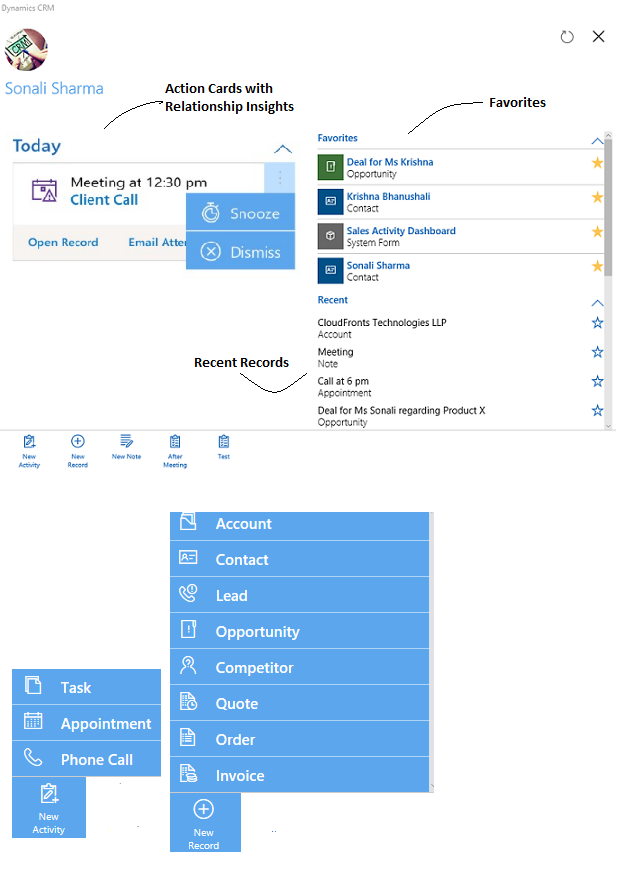Choose Appointment from New Activity menu
Image resolution: width=643 pixels, height=879 pixels.
[86, 723]
